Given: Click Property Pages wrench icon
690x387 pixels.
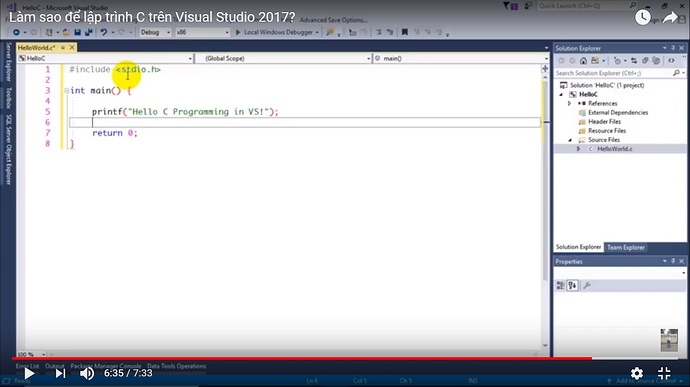Looking at the screenshot, I should 587,286.
